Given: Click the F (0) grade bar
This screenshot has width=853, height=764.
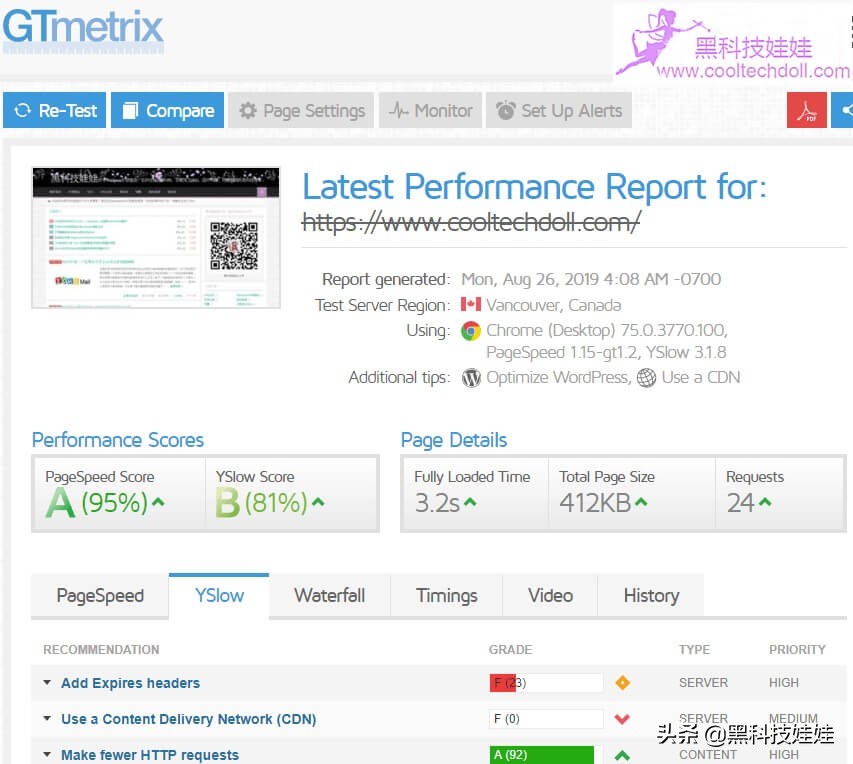Looking at the screenshot, I should 546,719.
